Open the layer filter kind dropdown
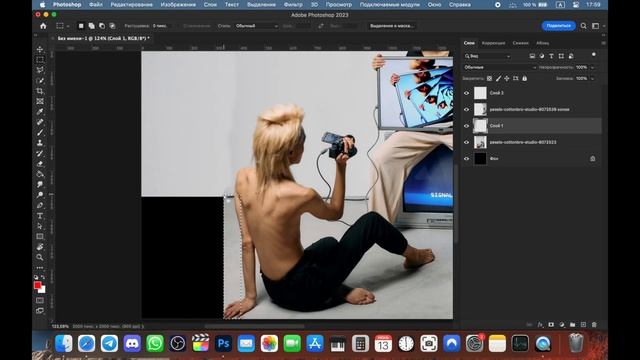The height and width of the screenshot is (360, 640). (x=487, y=56)
